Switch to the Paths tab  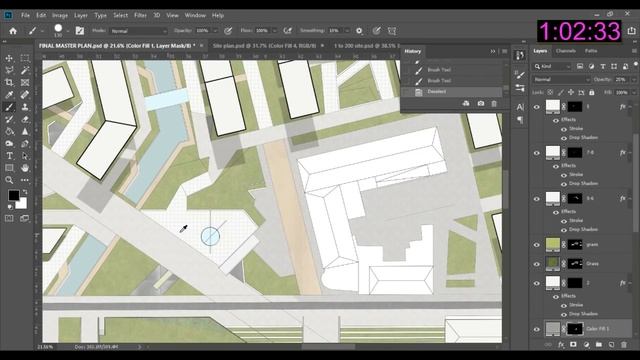click(x=591, y=51)
